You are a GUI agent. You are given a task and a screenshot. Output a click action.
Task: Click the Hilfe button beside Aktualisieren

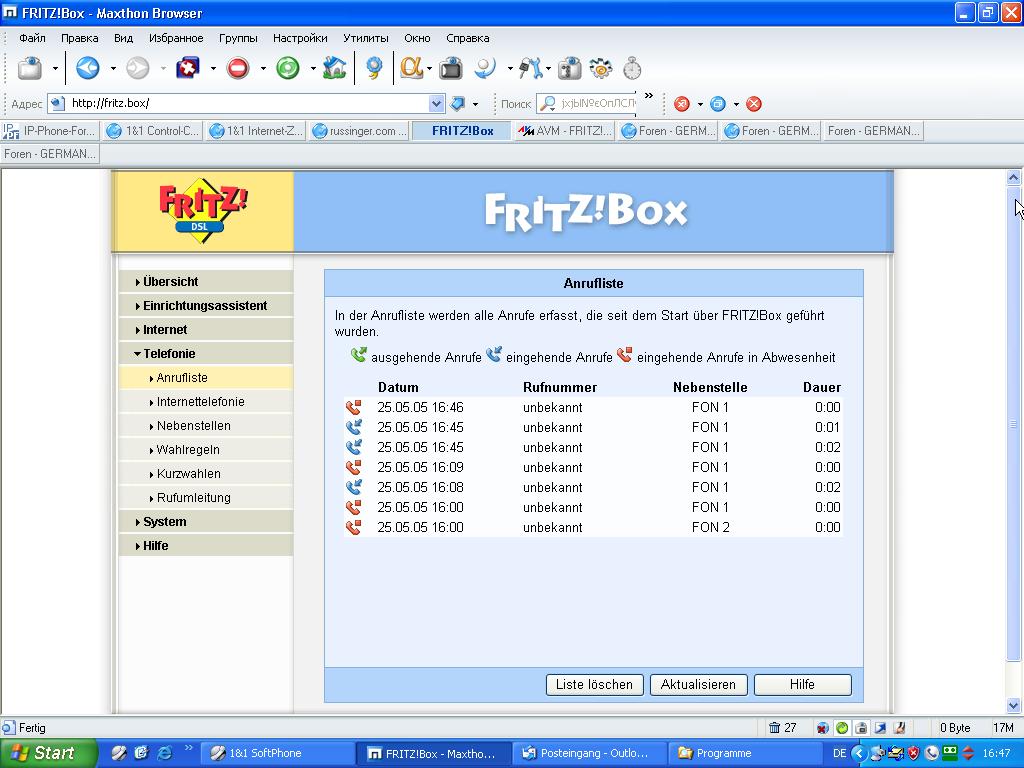pos(803,684)
